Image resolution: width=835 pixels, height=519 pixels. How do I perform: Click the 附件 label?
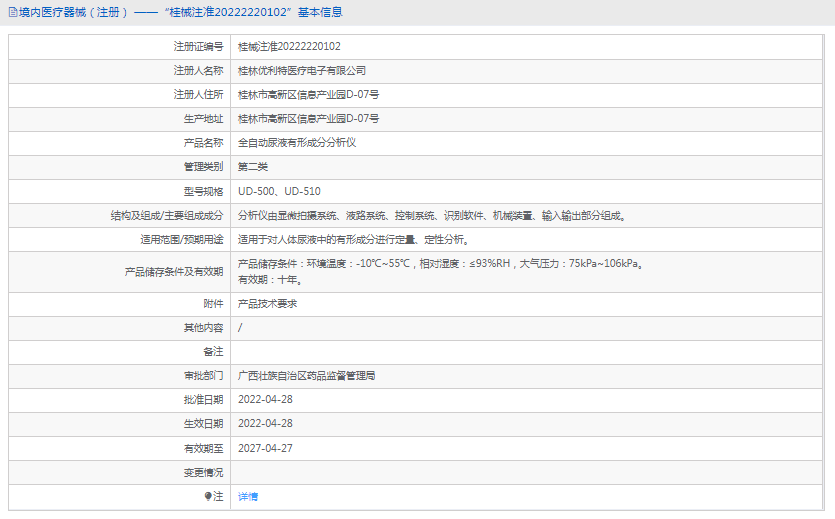(213, 303)
